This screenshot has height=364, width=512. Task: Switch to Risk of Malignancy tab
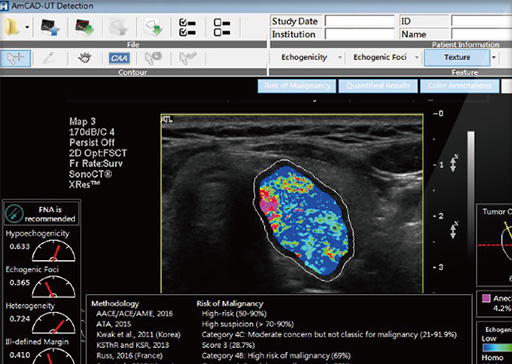297,86
